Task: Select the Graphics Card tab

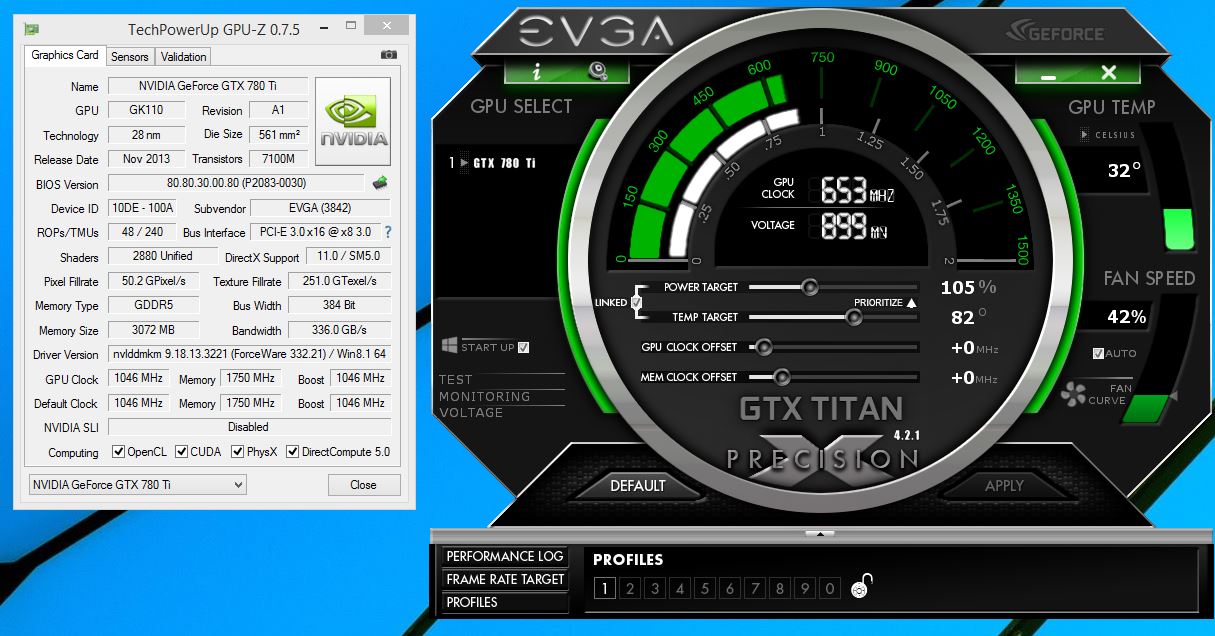Action: coord(65,55)
